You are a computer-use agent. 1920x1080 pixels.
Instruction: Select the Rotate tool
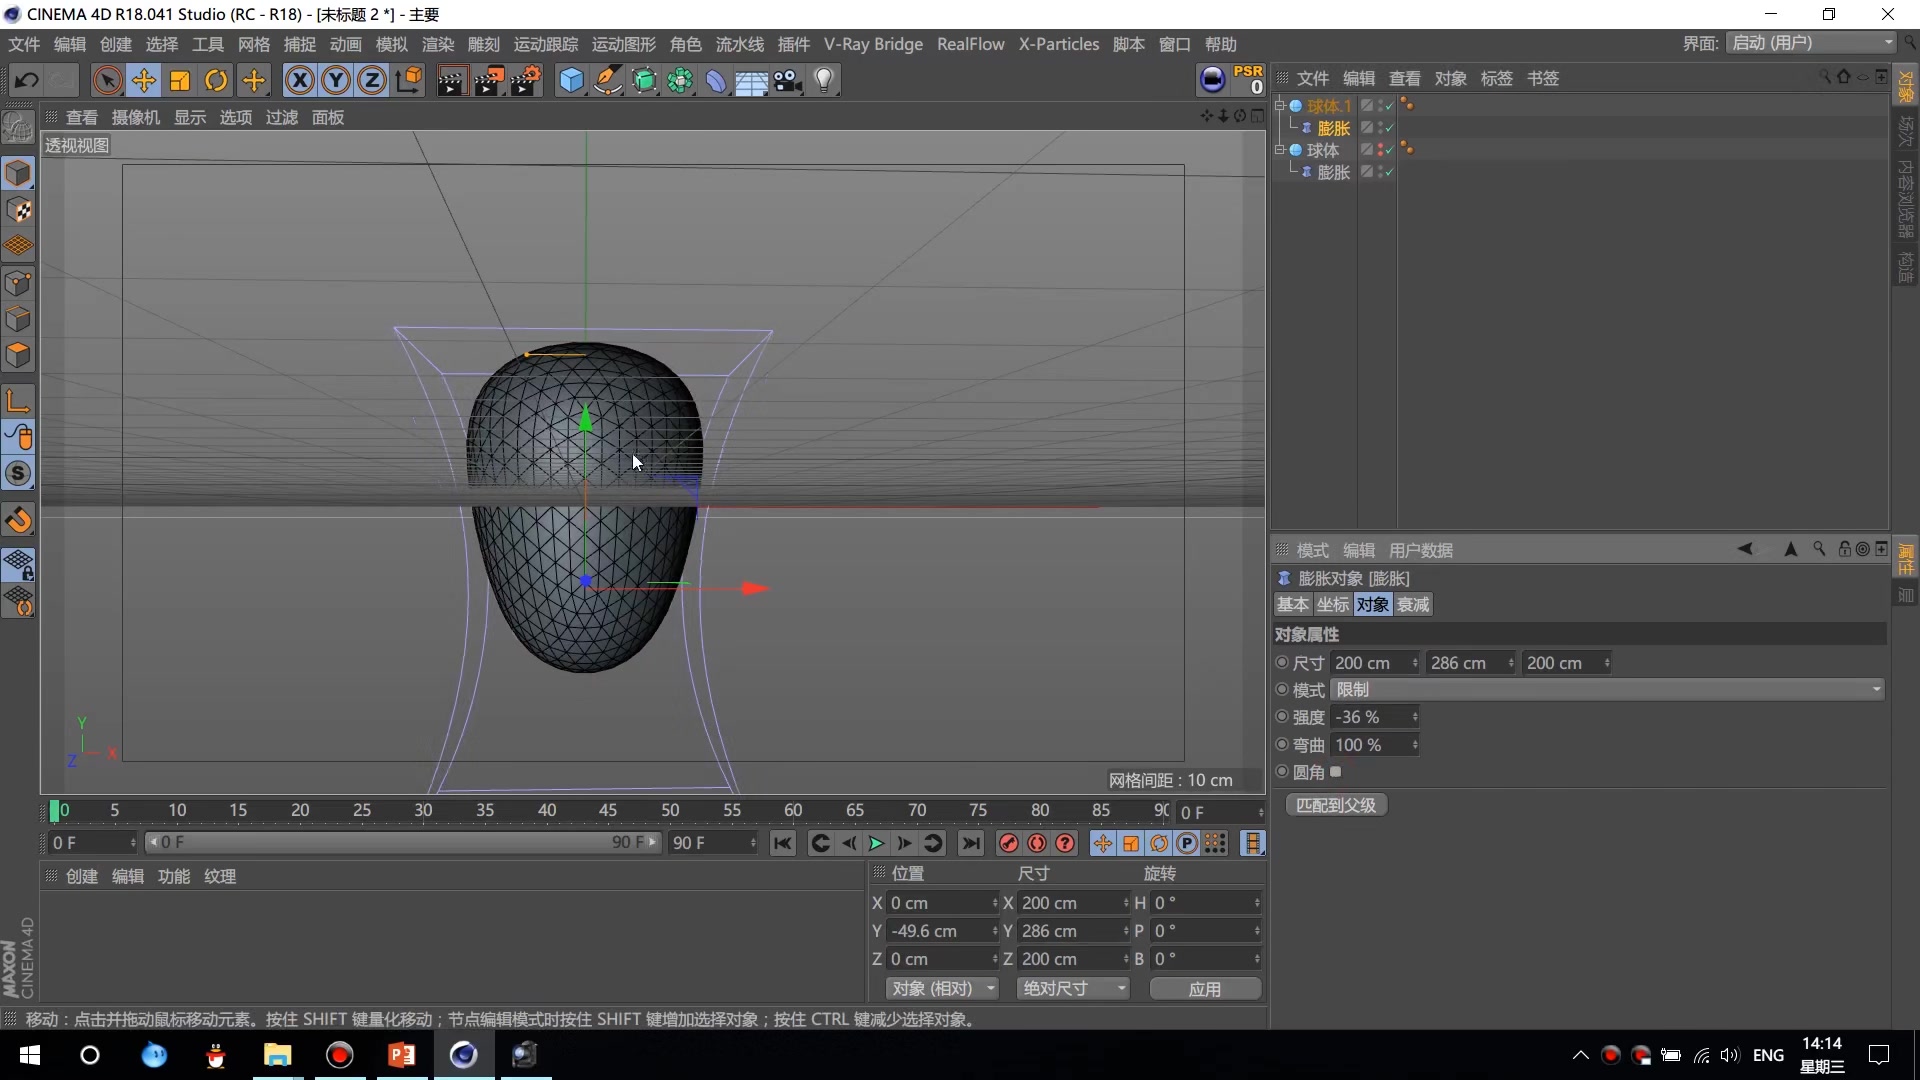tap(216, 81)
